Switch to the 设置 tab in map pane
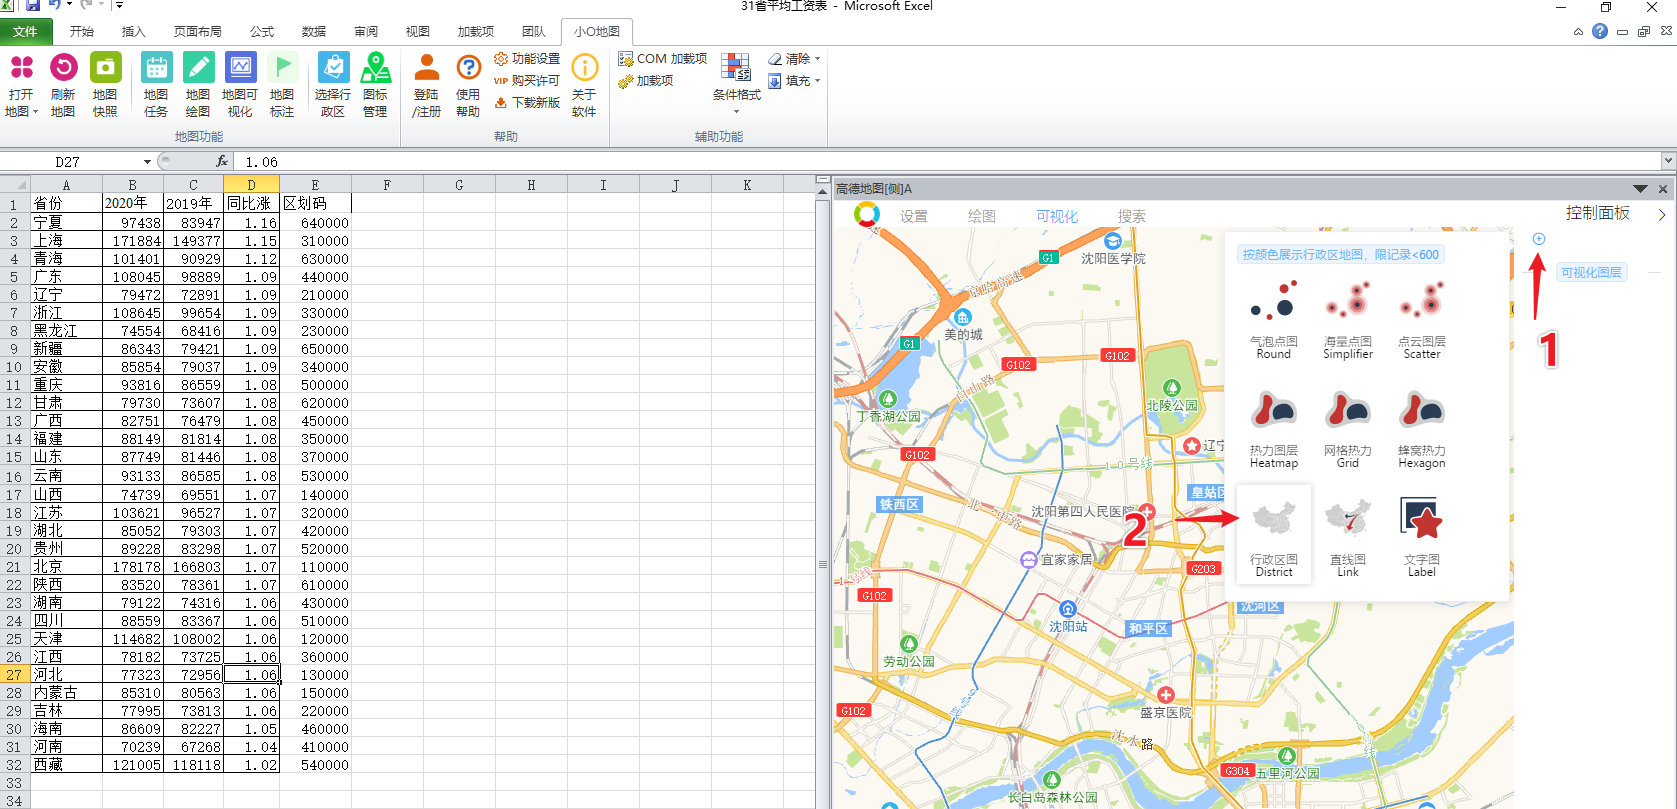Image resolution: width=1677 pixels, height=809 pixels. [913, 216]
